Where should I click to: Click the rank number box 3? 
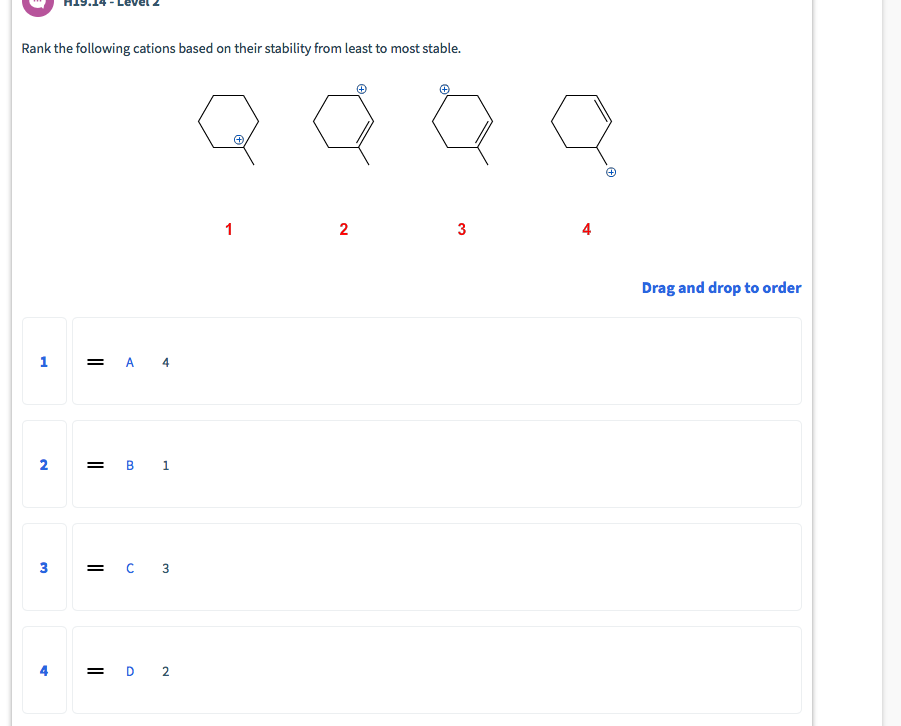click(44, 567)
